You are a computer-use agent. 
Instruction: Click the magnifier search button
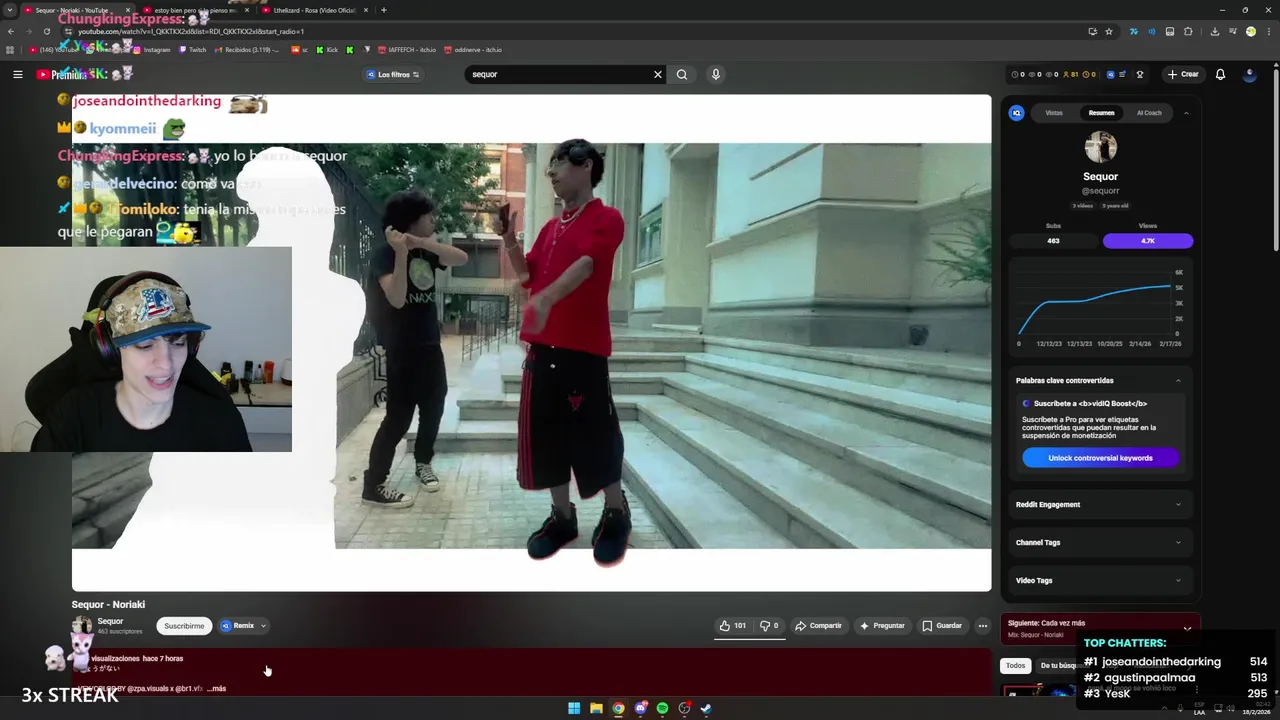tap(682, 74)
